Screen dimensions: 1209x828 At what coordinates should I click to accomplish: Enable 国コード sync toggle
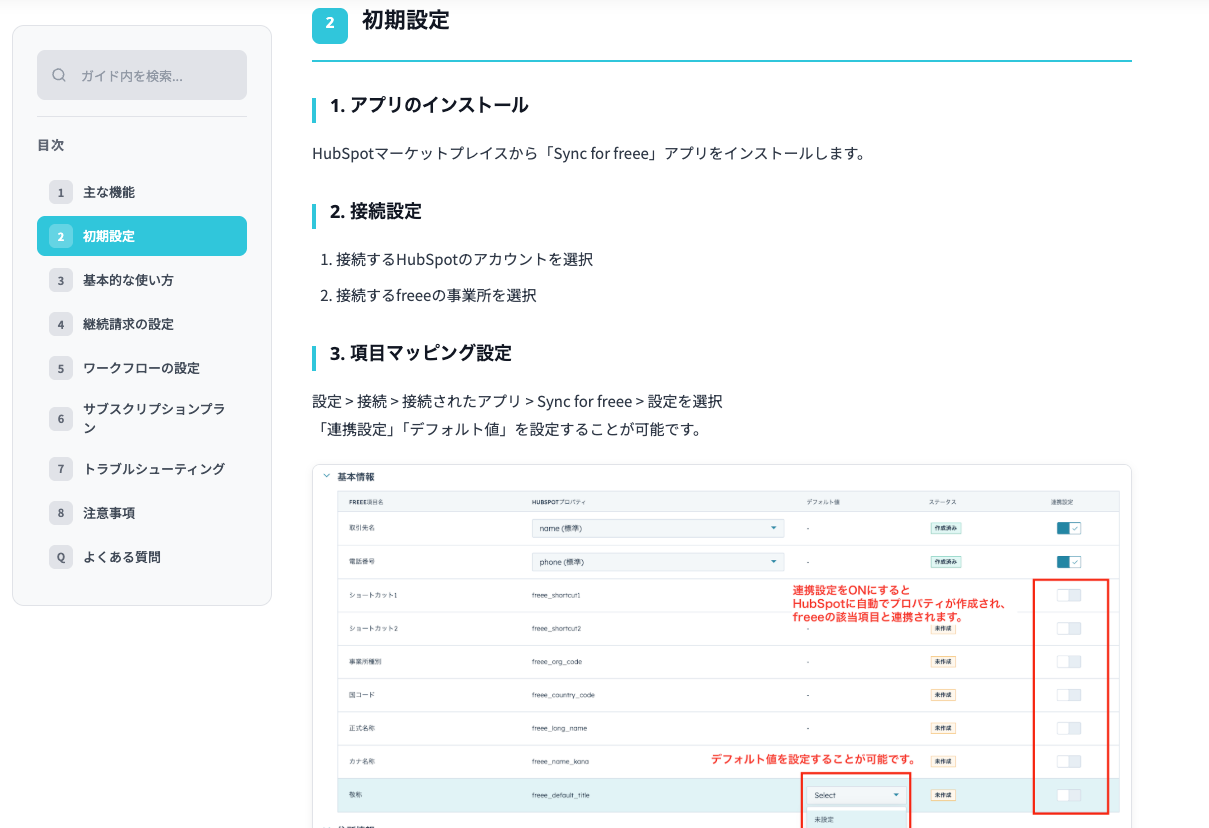[1068, 695]
